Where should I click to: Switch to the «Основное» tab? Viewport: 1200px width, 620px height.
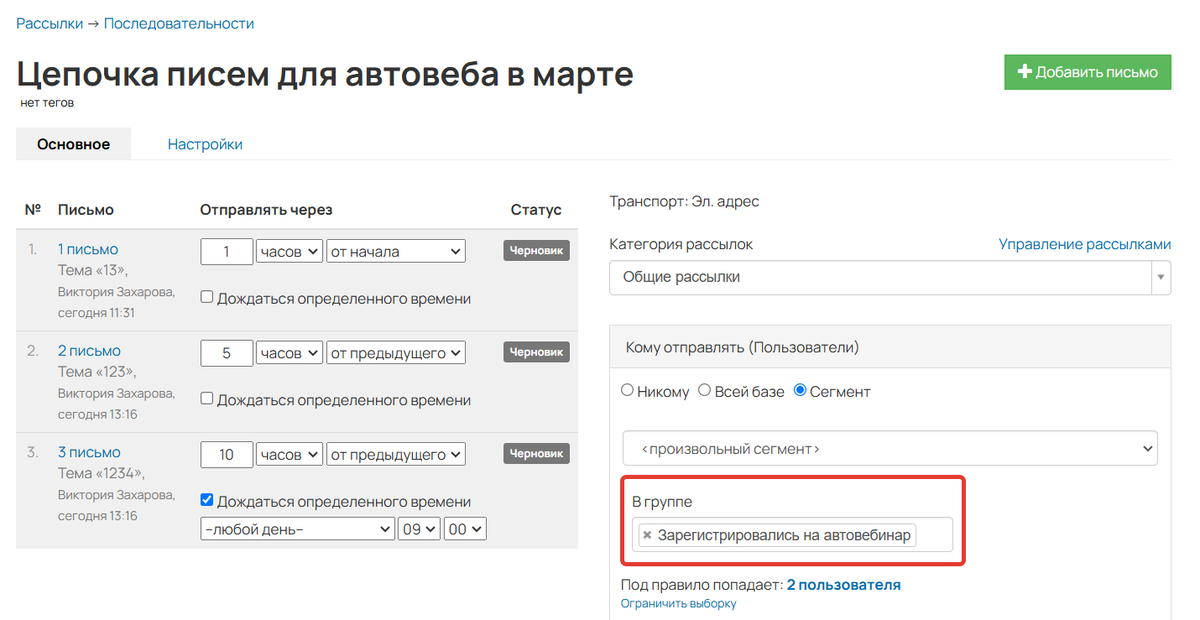(73, 144)
